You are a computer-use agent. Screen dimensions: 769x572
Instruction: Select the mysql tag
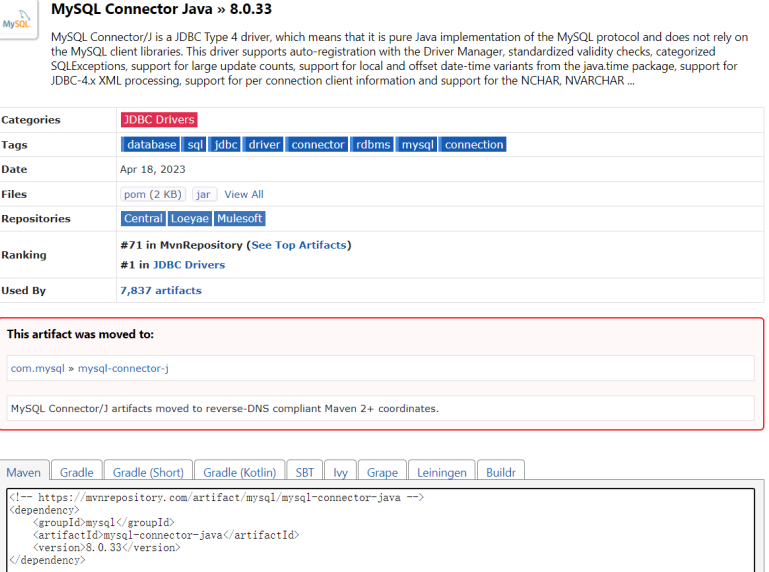(x=417, y=145)
